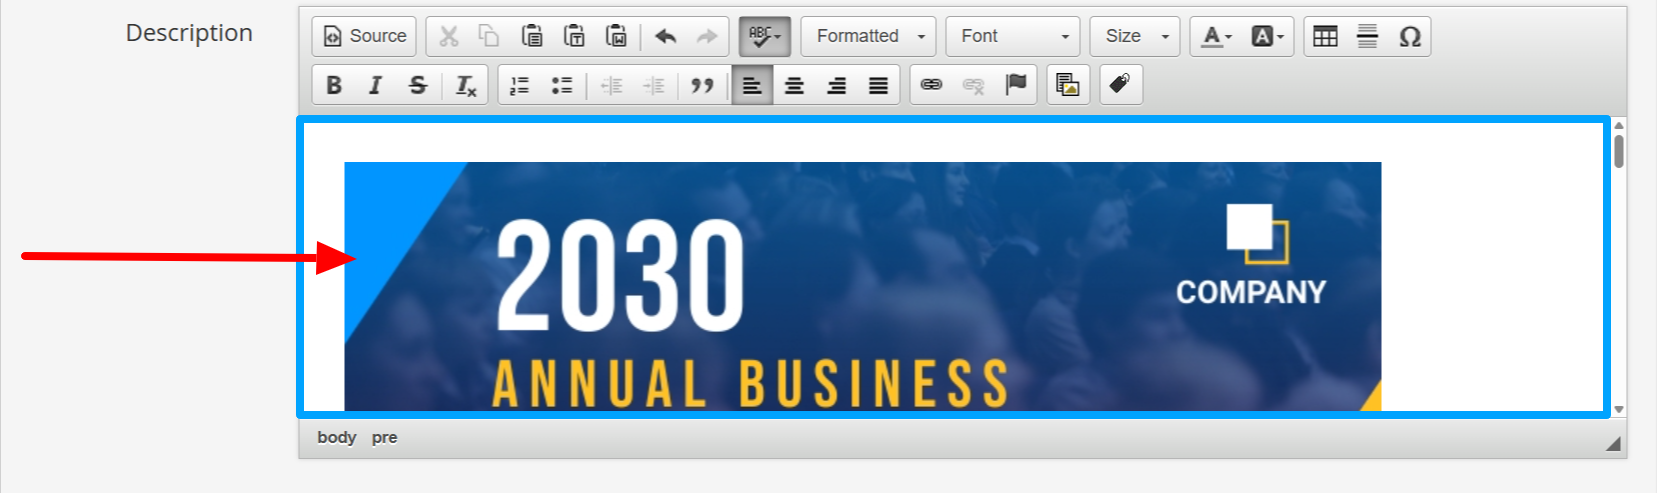Toggle Strikethrough formatting
Screen dimensions: 1657x493
tap(418, 85)
